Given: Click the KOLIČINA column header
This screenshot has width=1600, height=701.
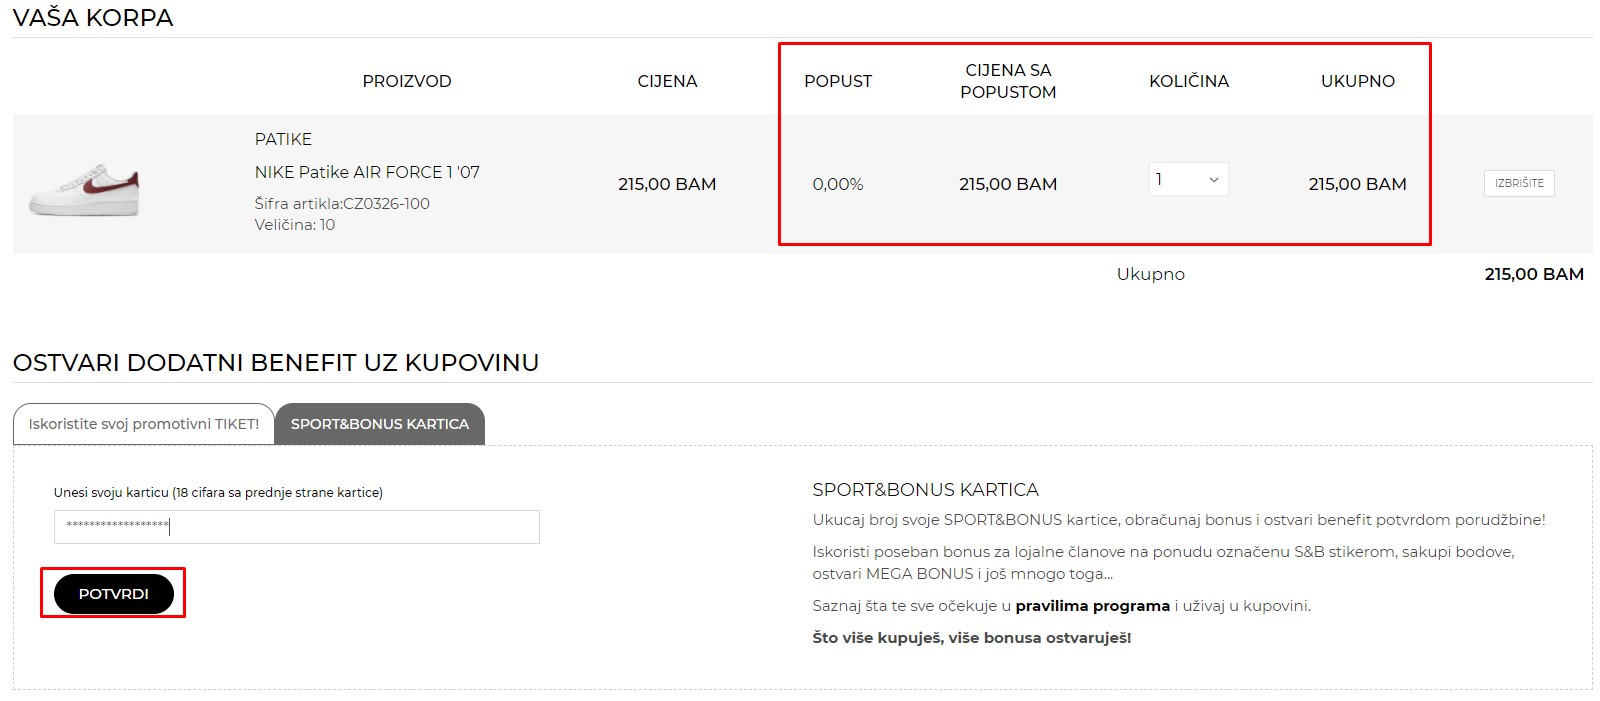Looking at the screenshot, I should [1189, 81].
